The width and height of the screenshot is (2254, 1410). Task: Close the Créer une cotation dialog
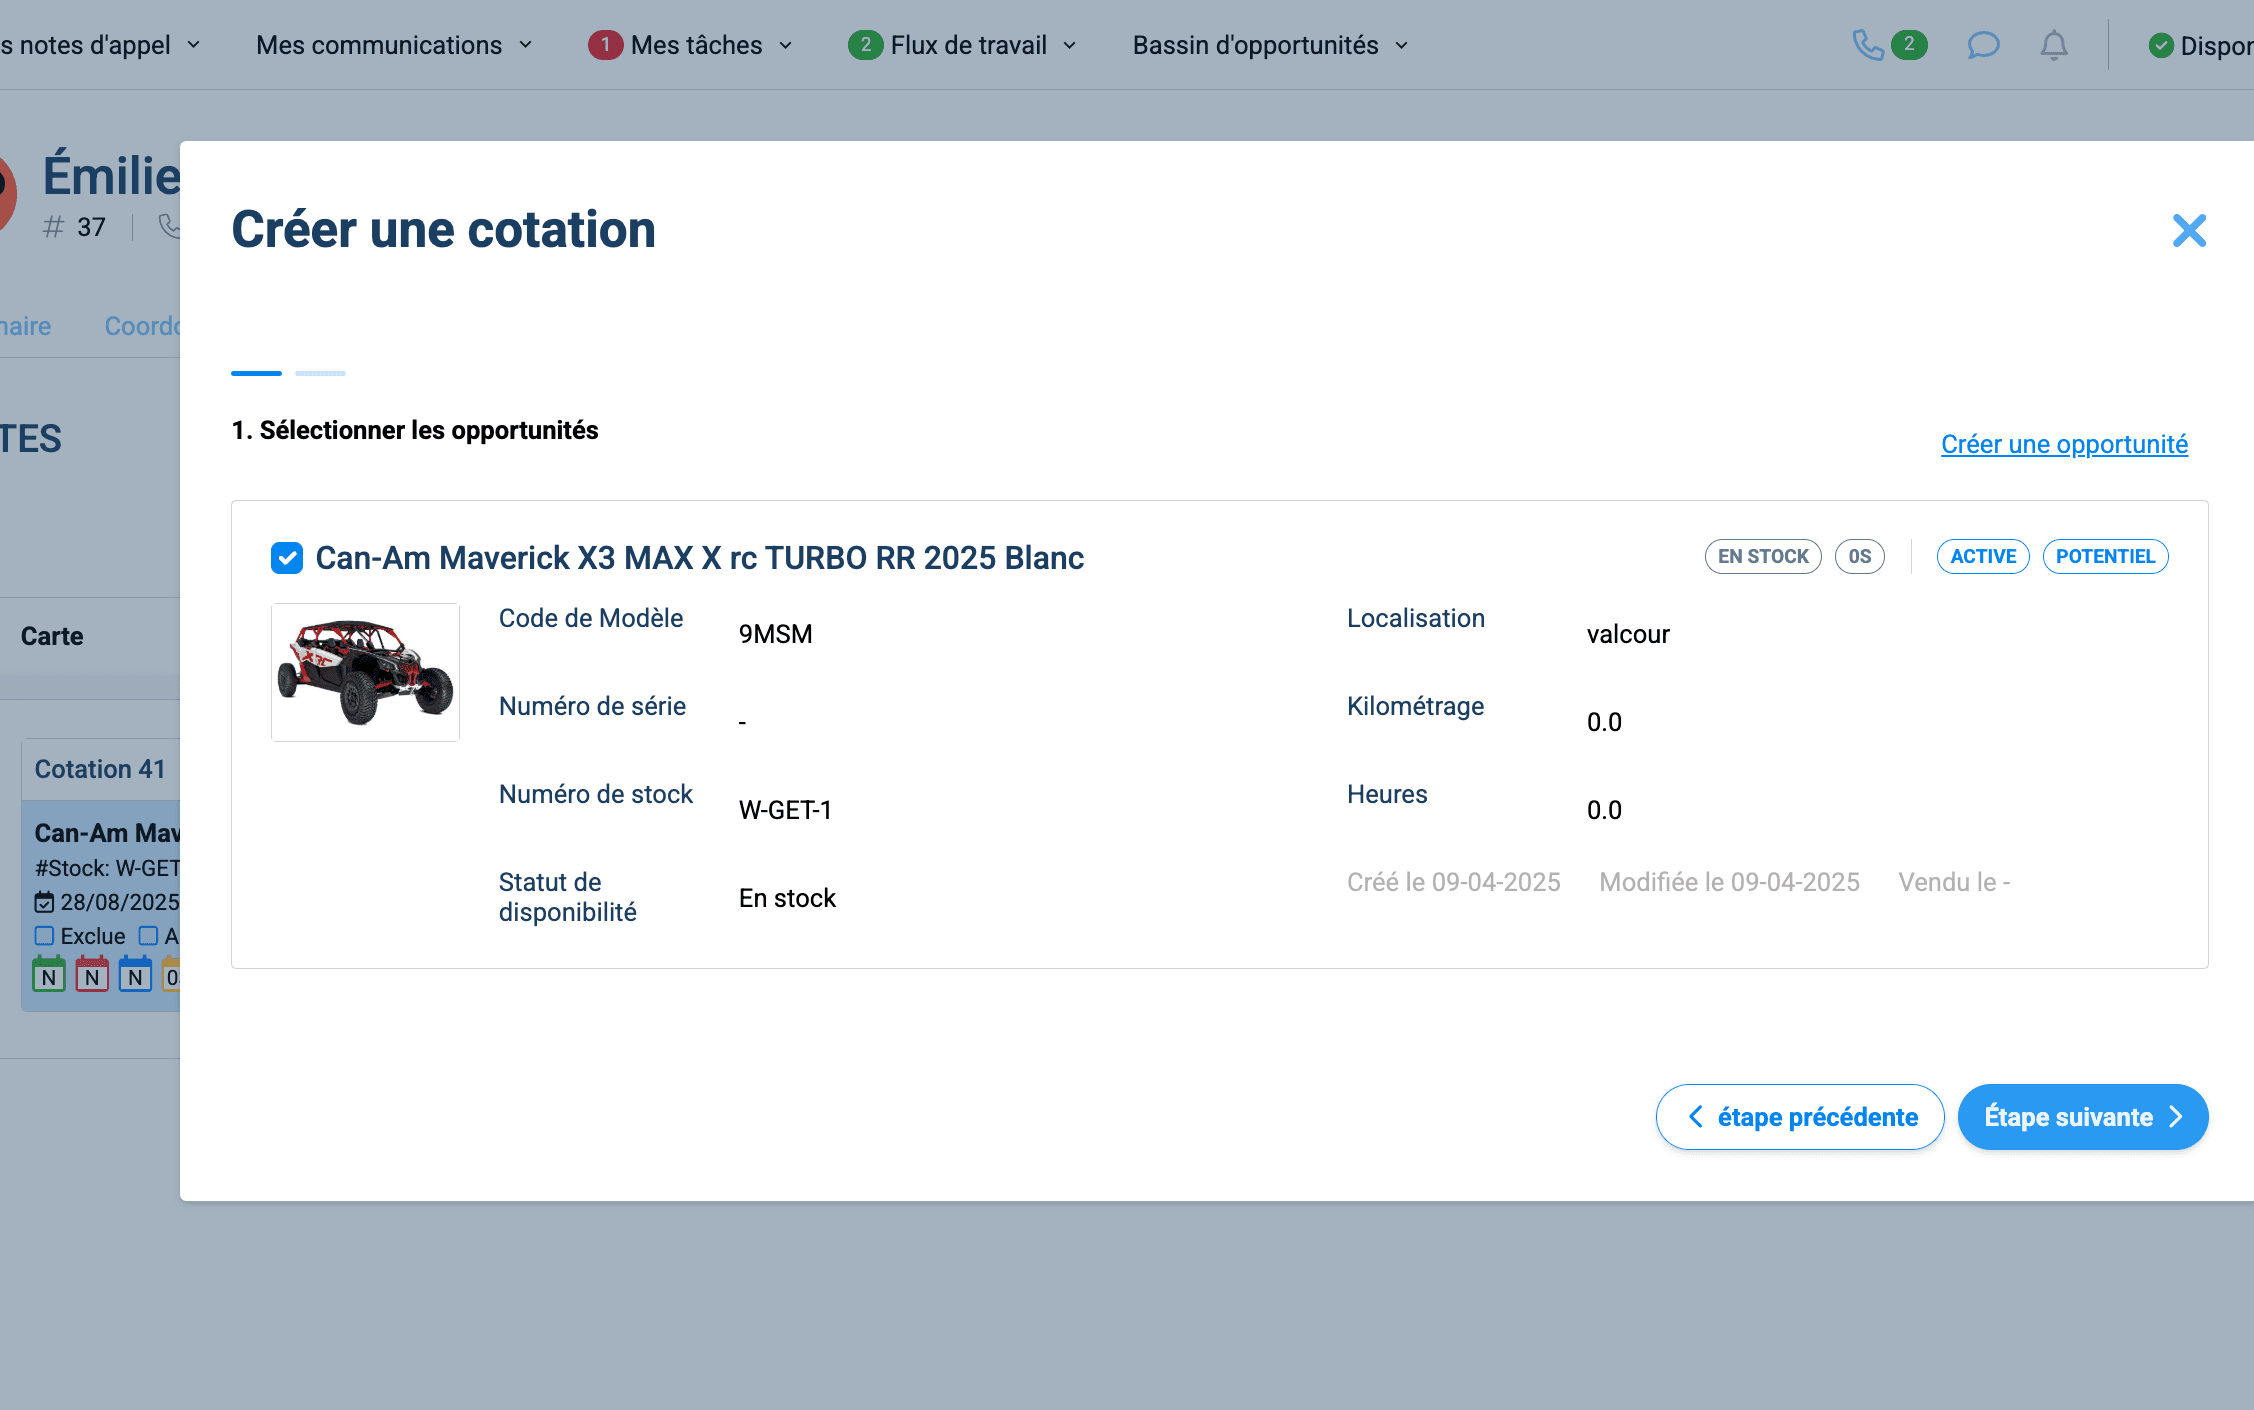pos(2189,231)
